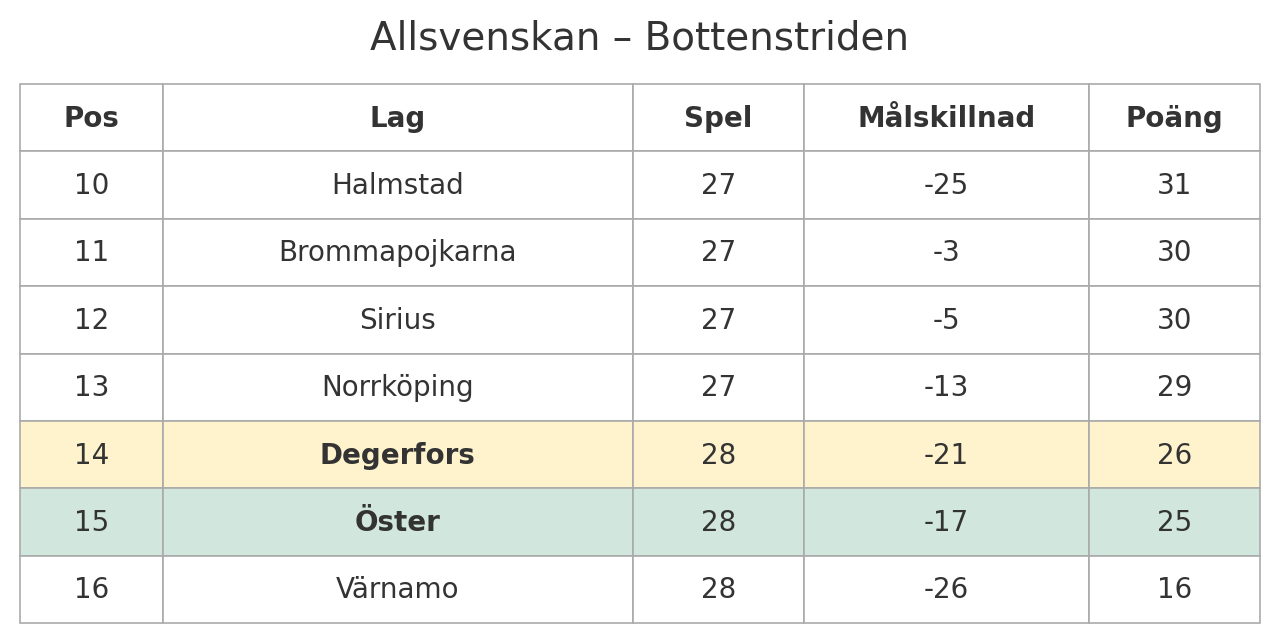Select the Norrköping team cell
1280x643 pixels.
pyautogui.click(x=397, y=387)
